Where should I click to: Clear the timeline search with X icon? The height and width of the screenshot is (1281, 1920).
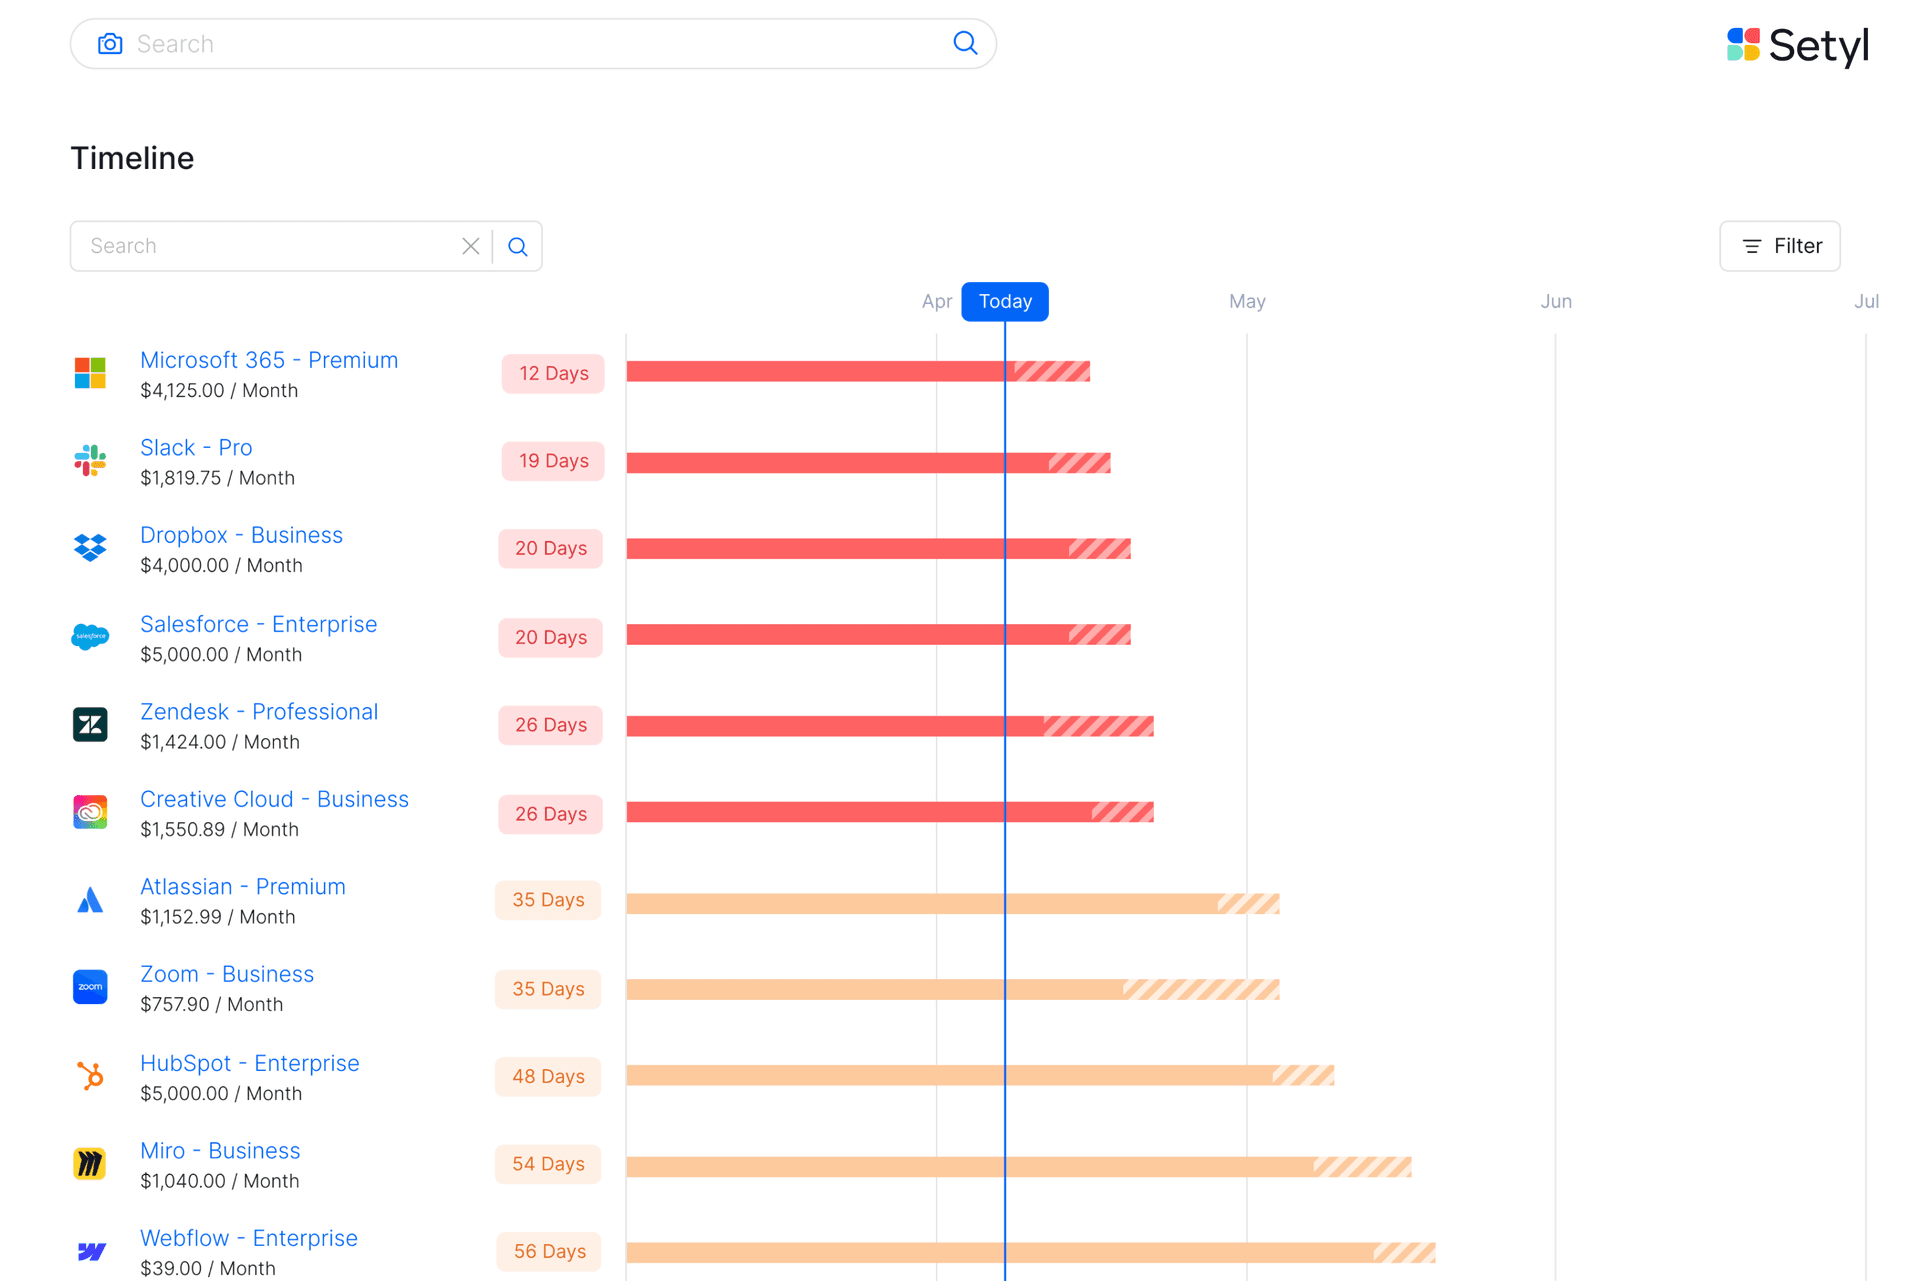[x=470, y=246]
